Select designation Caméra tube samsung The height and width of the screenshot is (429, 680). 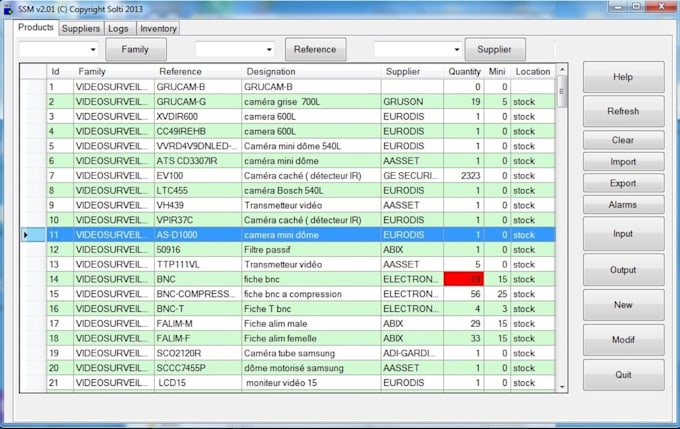(x=311, y=353)
